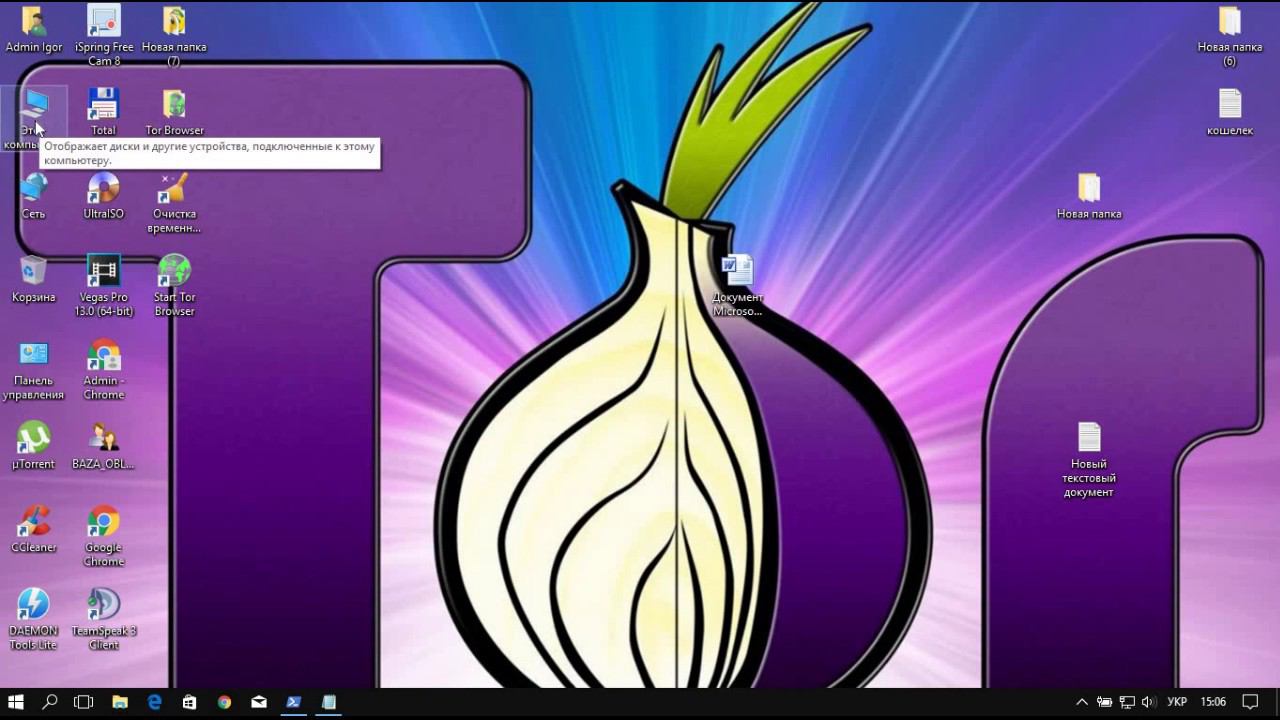Launch the UltraISO shortcut
Image resolution: width=1280 pixels, height=720 pixels.
click(x=104, y=188)
